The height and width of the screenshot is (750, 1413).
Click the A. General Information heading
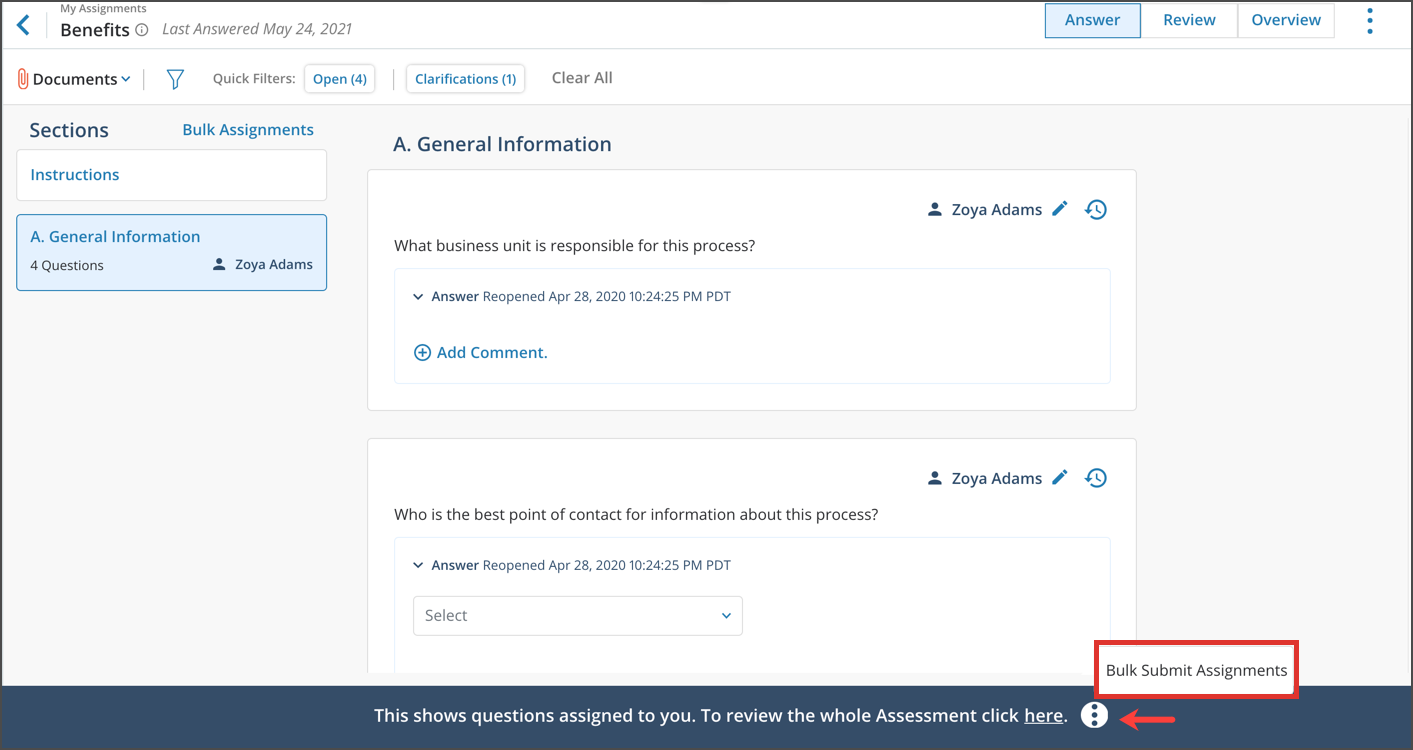coord(502,144)
